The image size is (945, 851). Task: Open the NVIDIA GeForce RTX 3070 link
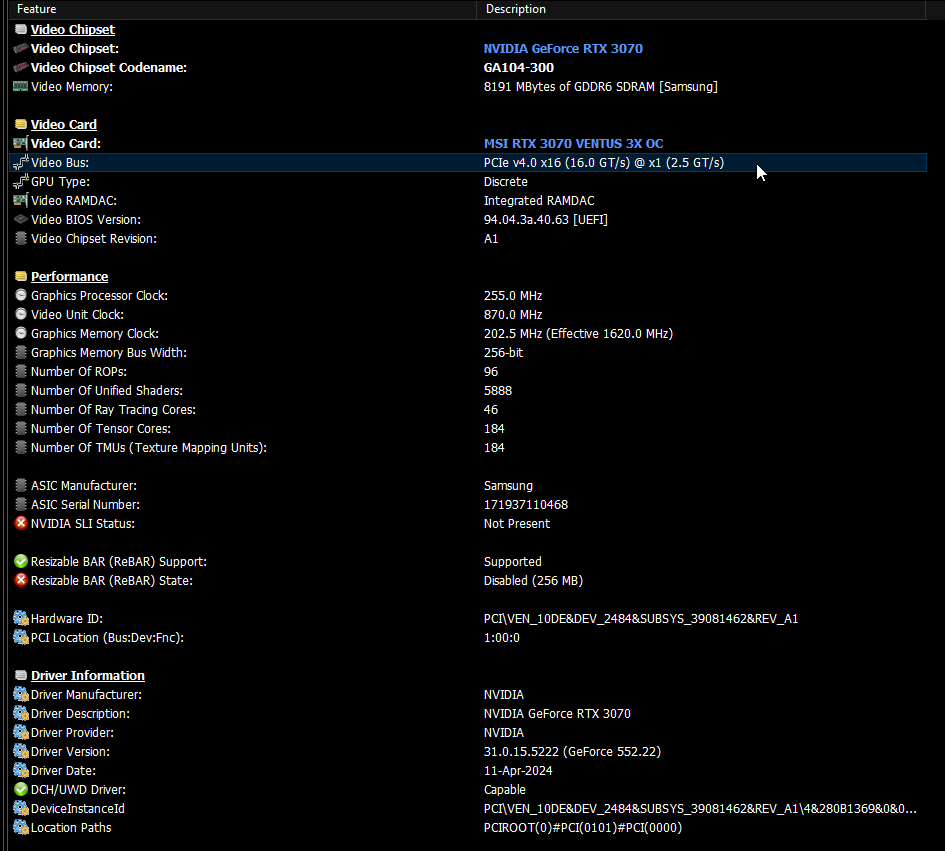coord(563,48)
